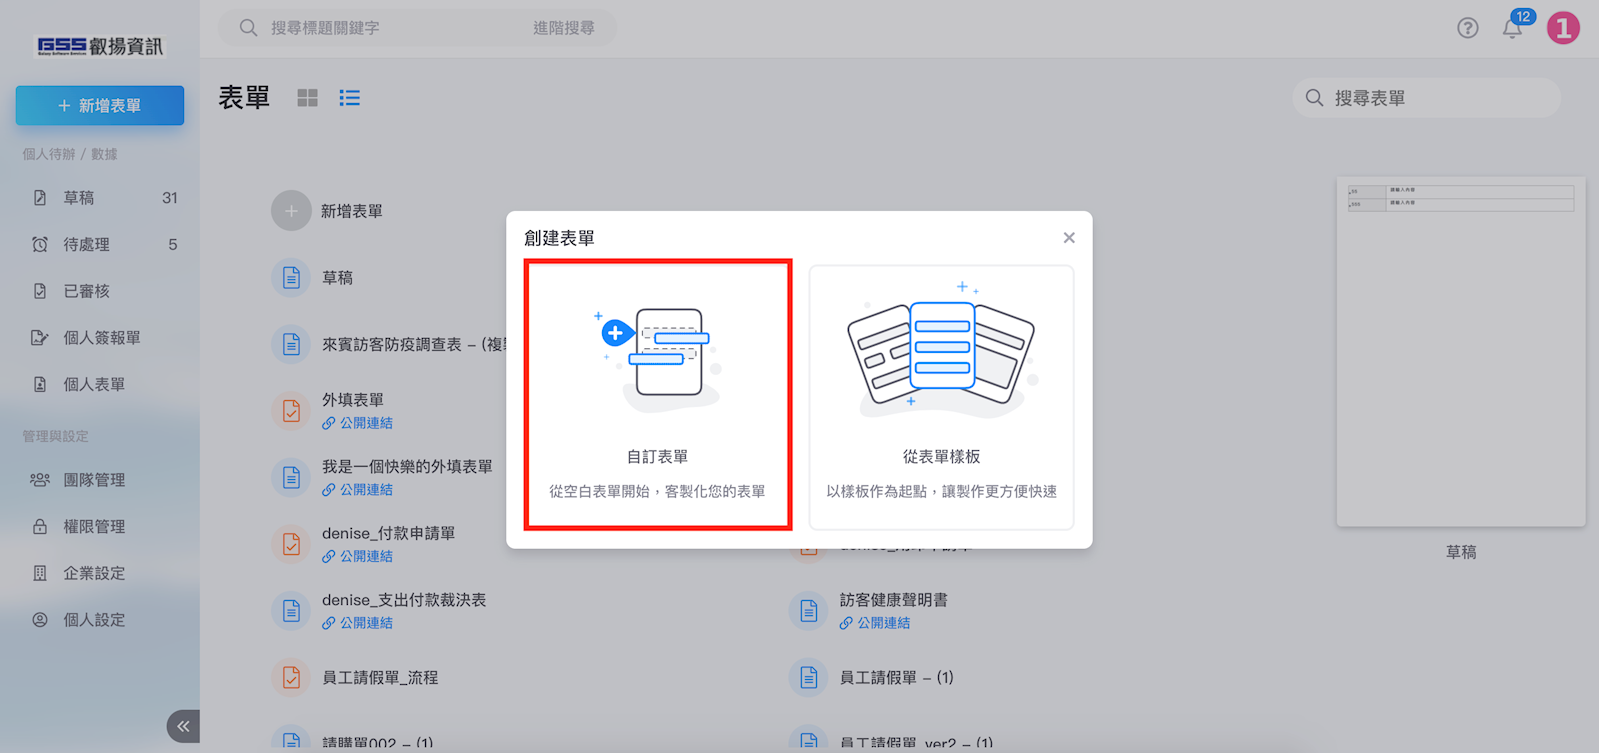Viewport: 1599px width, 753px height.
Task: Open 待處理 pending items in the sidebar
Action: [x=86, y=245]
